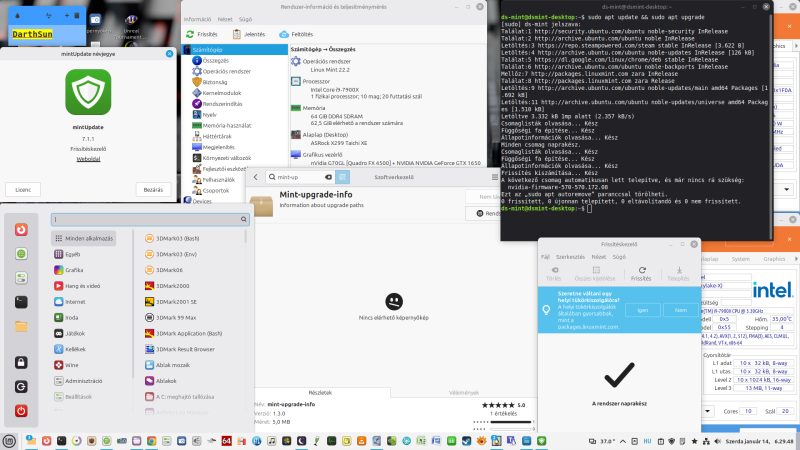Show hidden tray icons with the up chevron
The width and height of the screenshot is (800, 450).
(623, 441)
